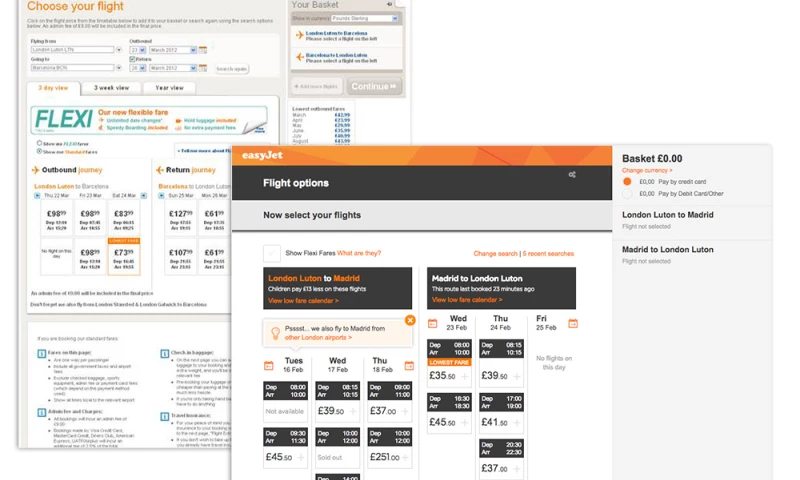Click the easyJet logo in orange header
800x480 pixels.
[x=262, y=155]
